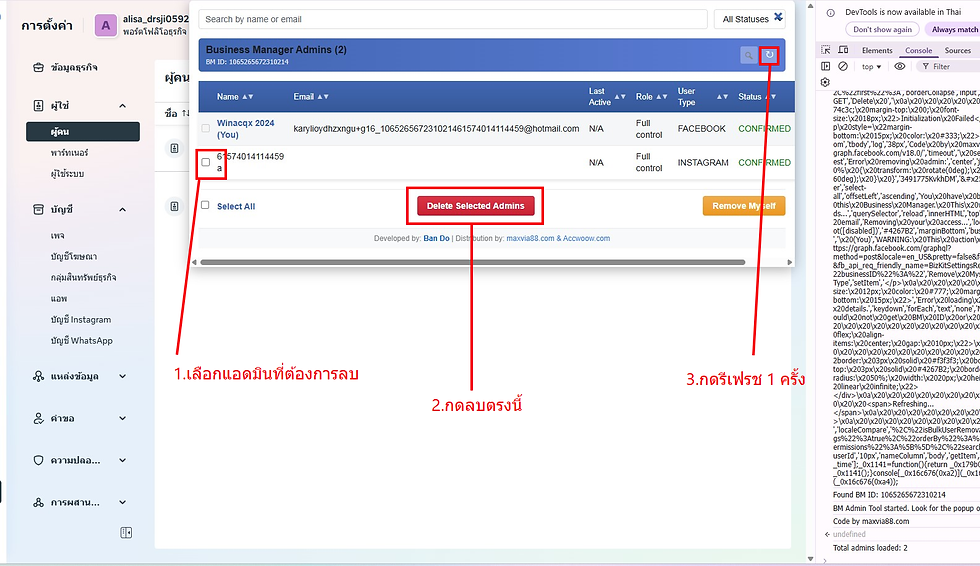Screen dimensions: 980x566
Task: Open the DevTools top context dropdown
Action: click(x=871, y=67)
